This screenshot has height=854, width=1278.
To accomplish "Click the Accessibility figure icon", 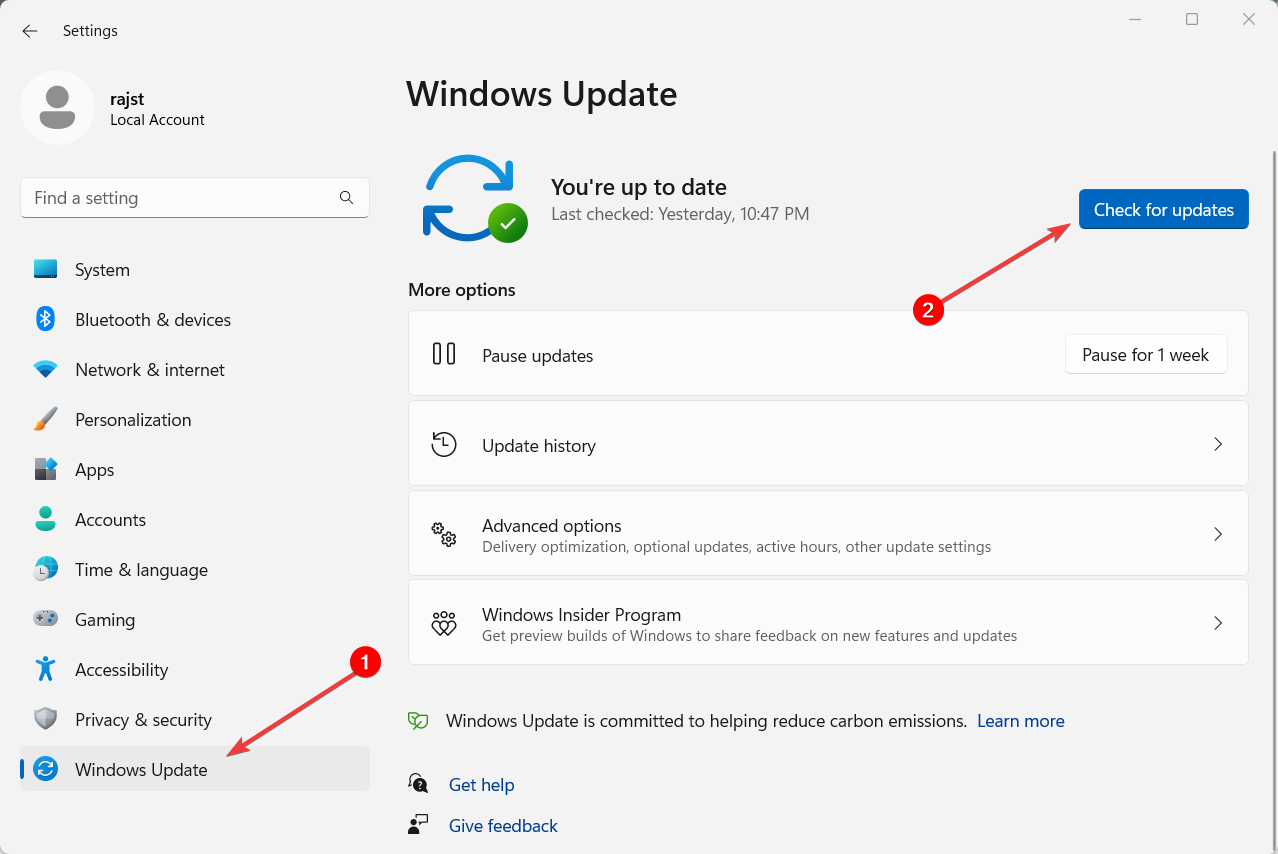I will [45, 669].
